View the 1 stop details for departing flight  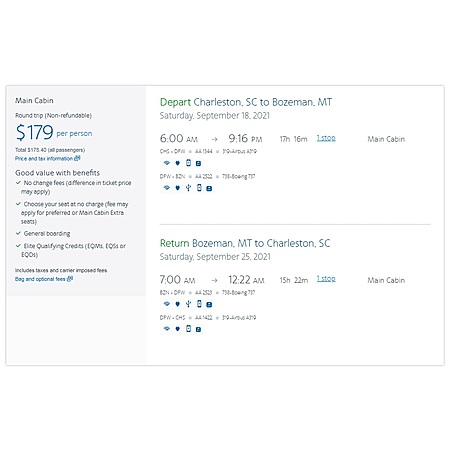tap(326, 138)
